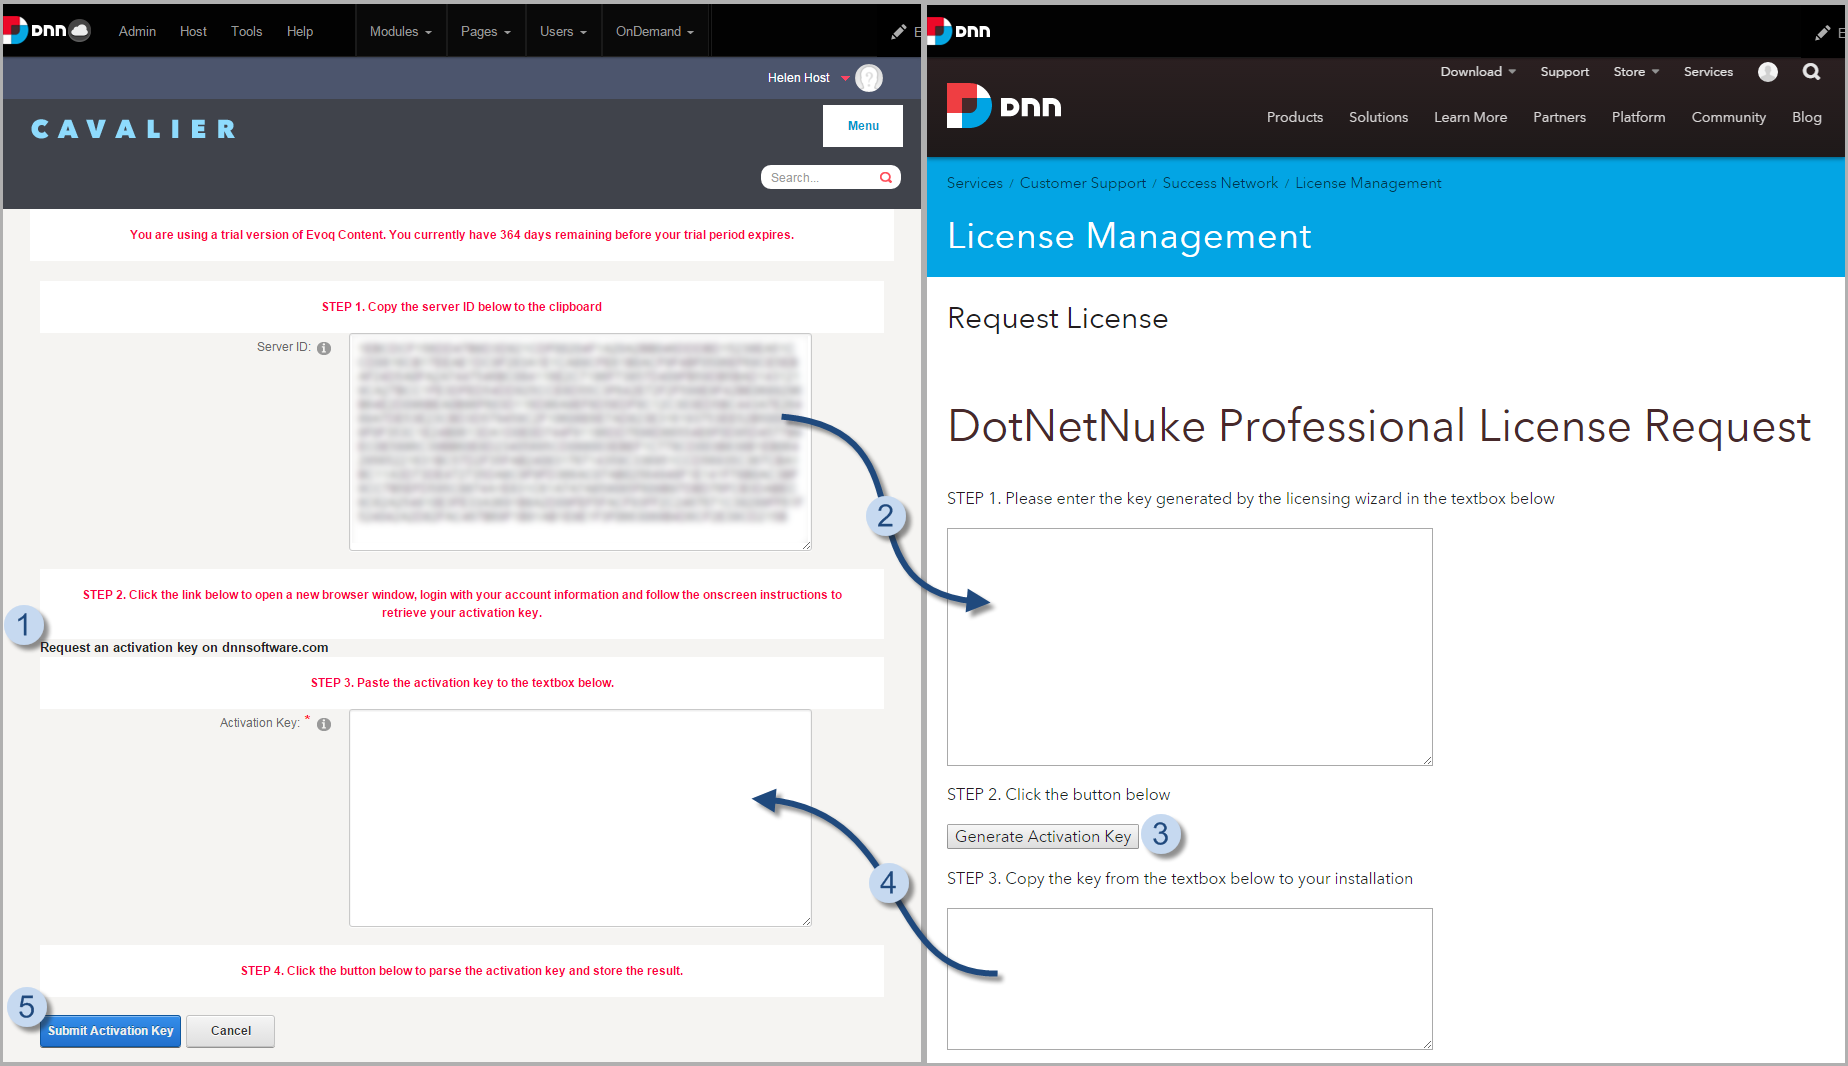Open Solutions in DNN navigation

pyautogui.click(x=1378, y=117)
